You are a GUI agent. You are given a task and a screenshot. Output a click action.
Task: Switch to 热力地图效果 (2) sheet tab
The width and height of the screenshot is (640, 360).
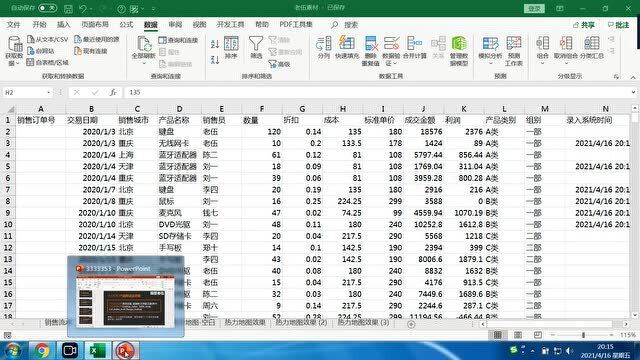click(301, 322)
